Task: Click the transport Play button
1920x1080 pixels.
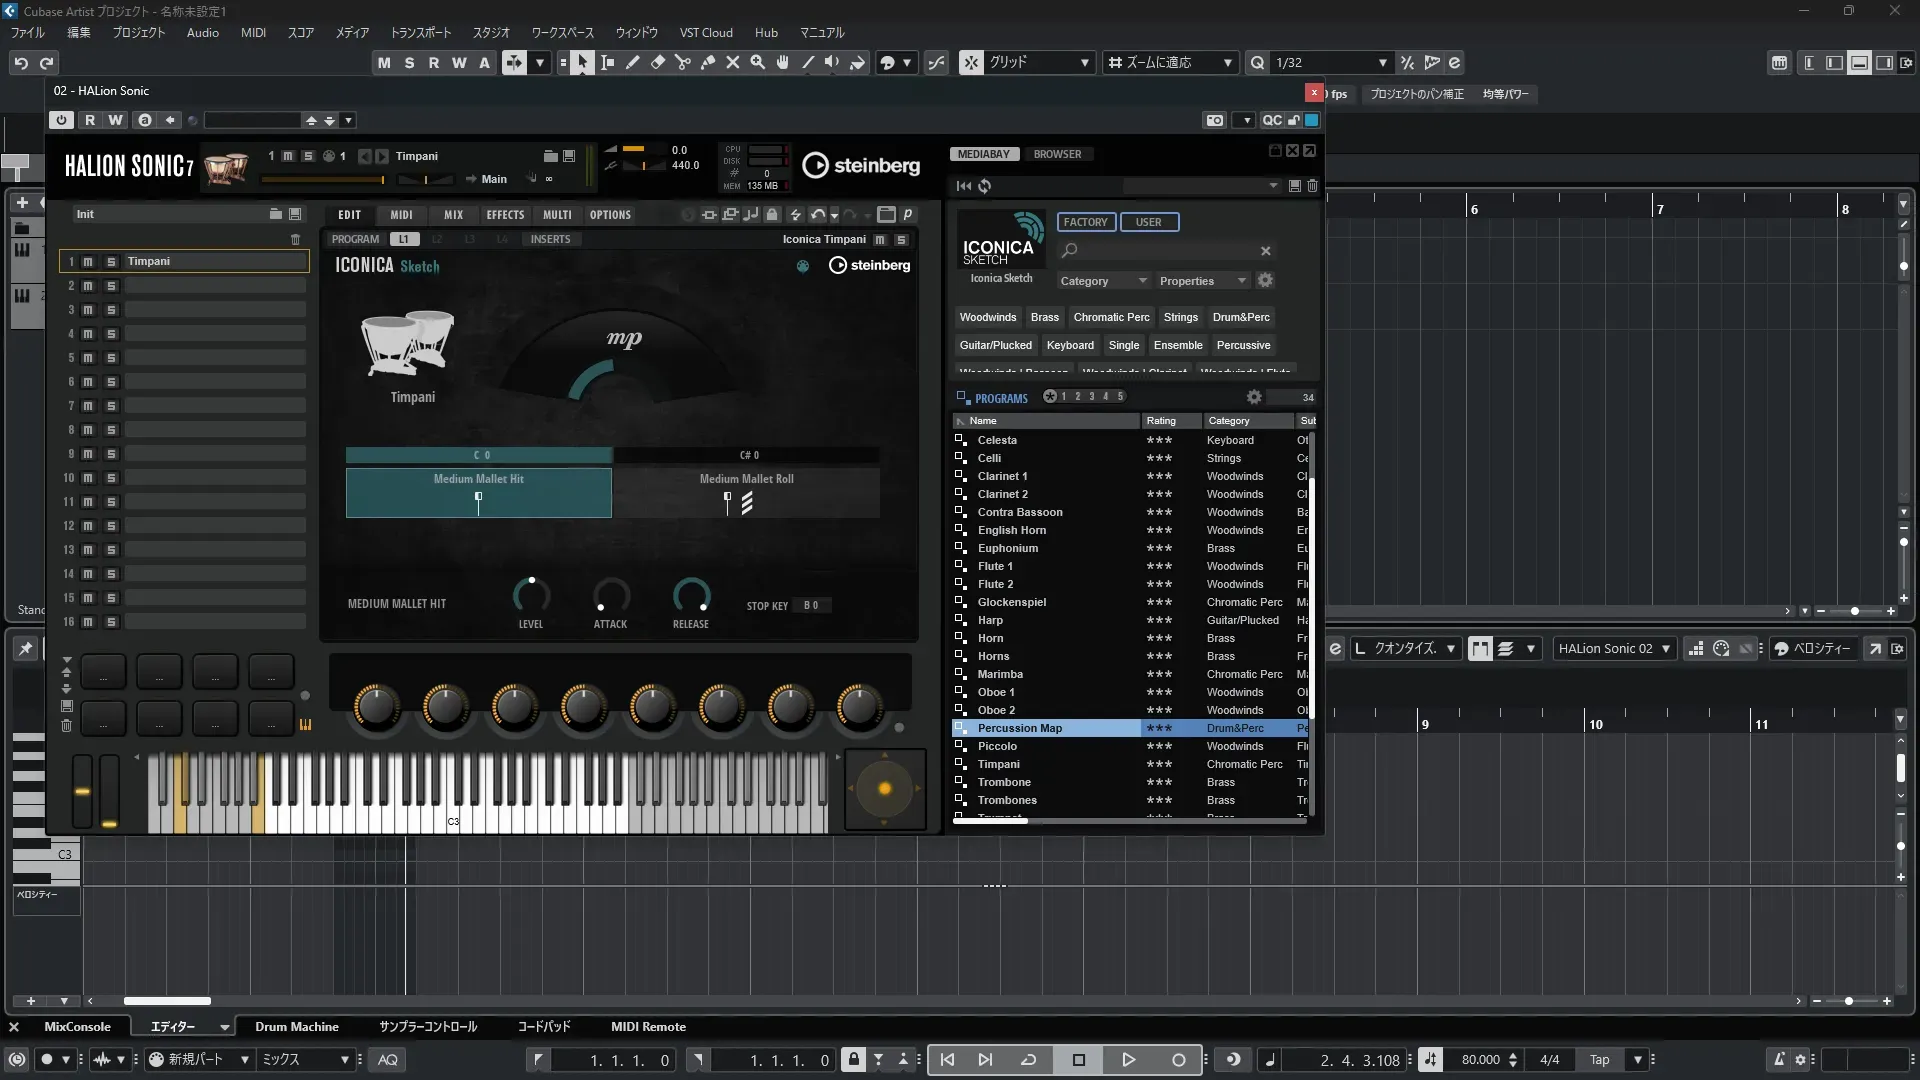Action: (x=1128, y=1060)
